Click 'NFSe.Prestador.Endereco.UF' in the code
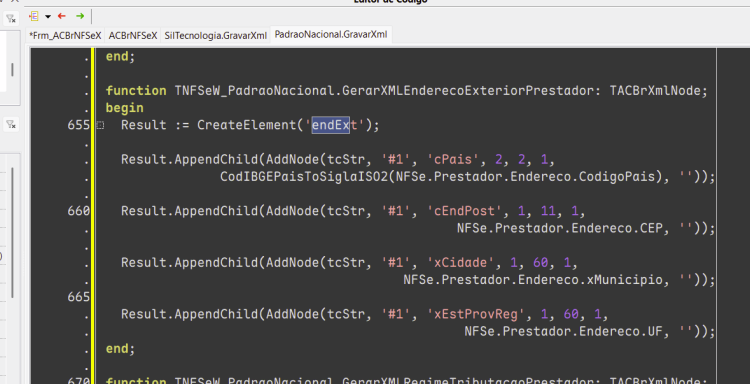The height and width of the screenshot is (384, 750). point(563,332)
